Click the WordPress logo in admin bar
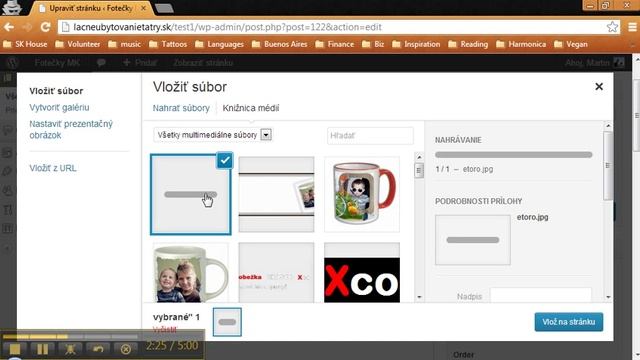Viewport: 640px width, 360px height. click(x=13, y=62)
